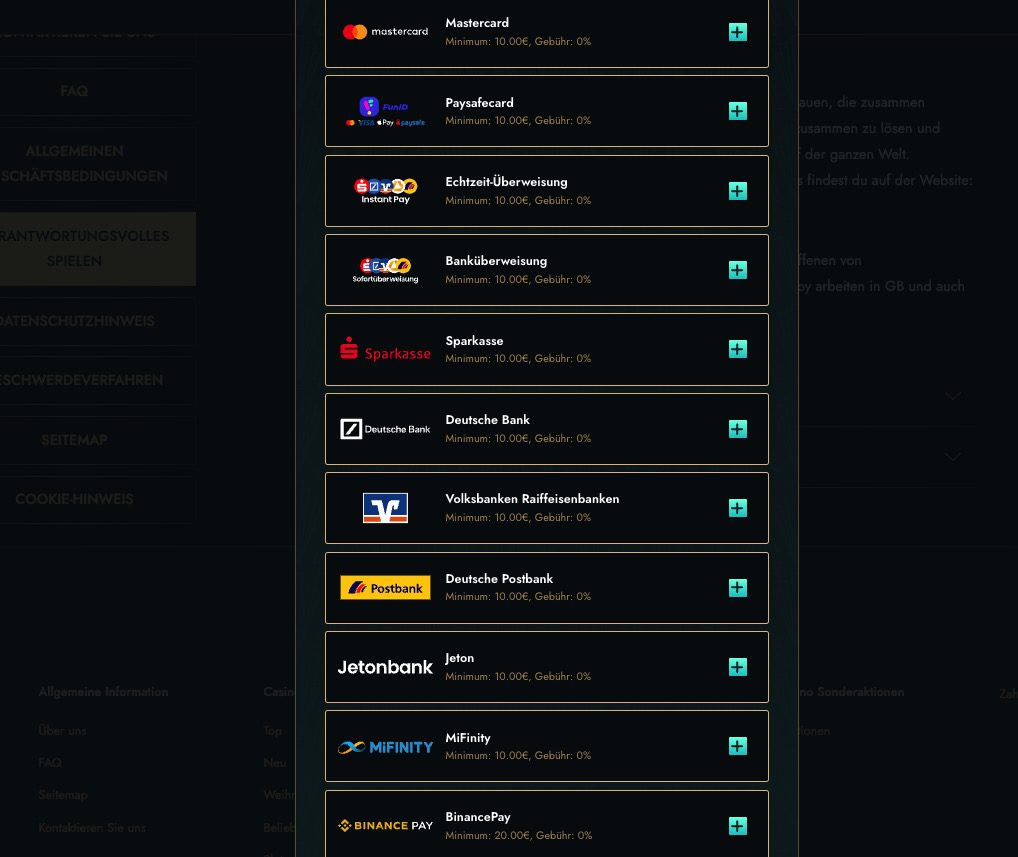1018x857 pixels.
Task: Expand the Banküberweisung plus icon
Action: [738, 270]
